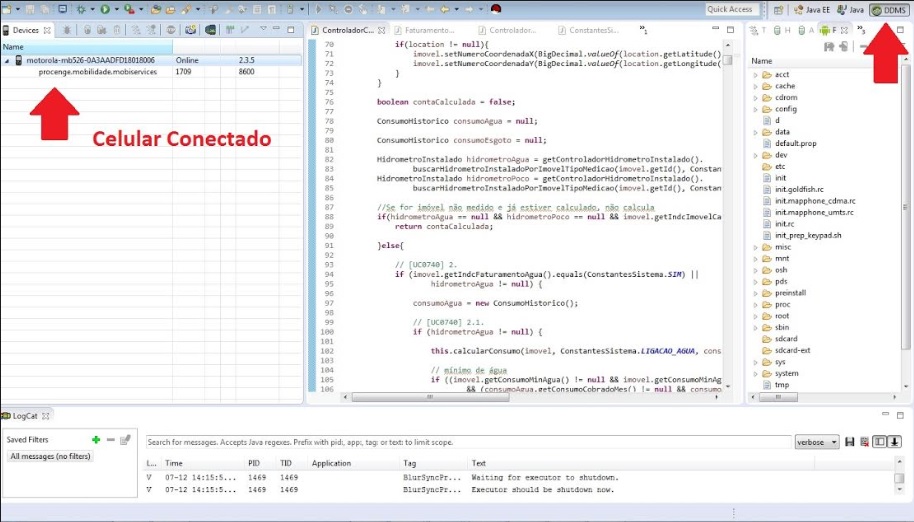914x522 pixels.
Task: Collapse the motorola-mb526 device node
Action: [x=7, y=60]
